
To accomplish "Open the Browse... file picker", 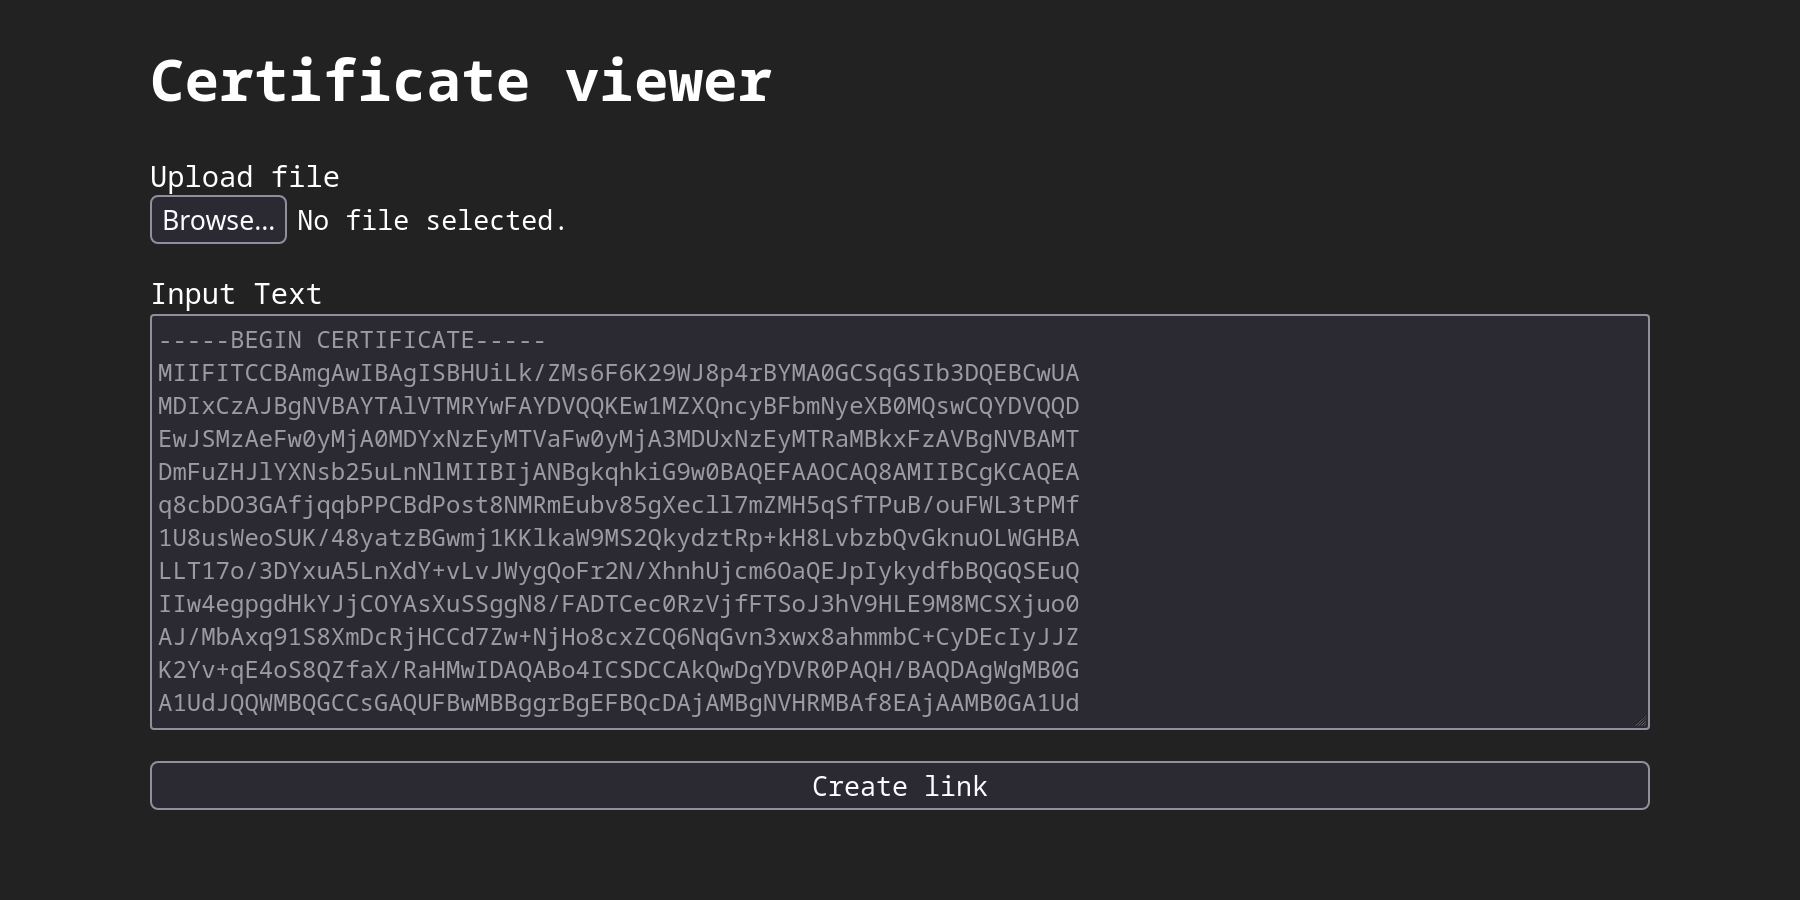I will pyautogui.click(x=218, y=220).
